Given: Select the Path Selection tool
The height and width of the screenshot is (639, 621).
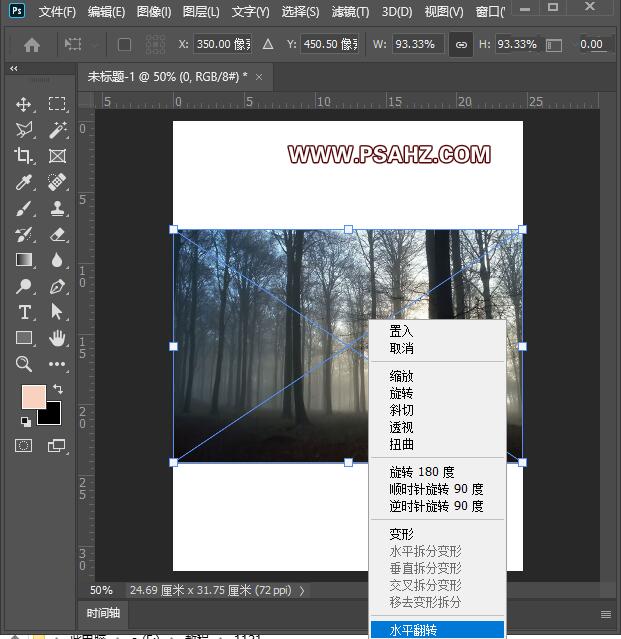Looking at the screenshot, I should [57, 312].
